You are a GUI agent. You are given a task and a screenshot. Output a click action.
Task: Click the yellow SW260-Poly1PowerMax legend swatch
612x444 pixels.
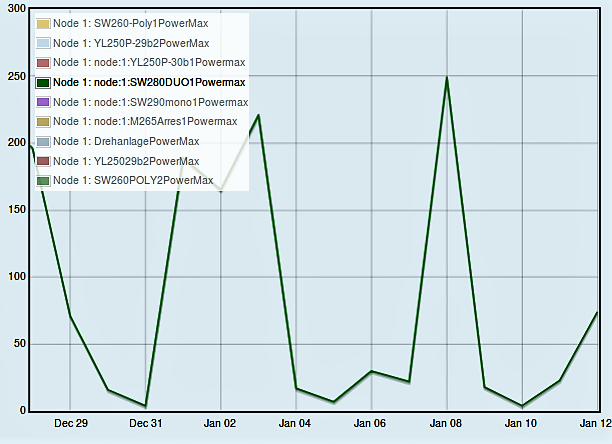[43, 24]
